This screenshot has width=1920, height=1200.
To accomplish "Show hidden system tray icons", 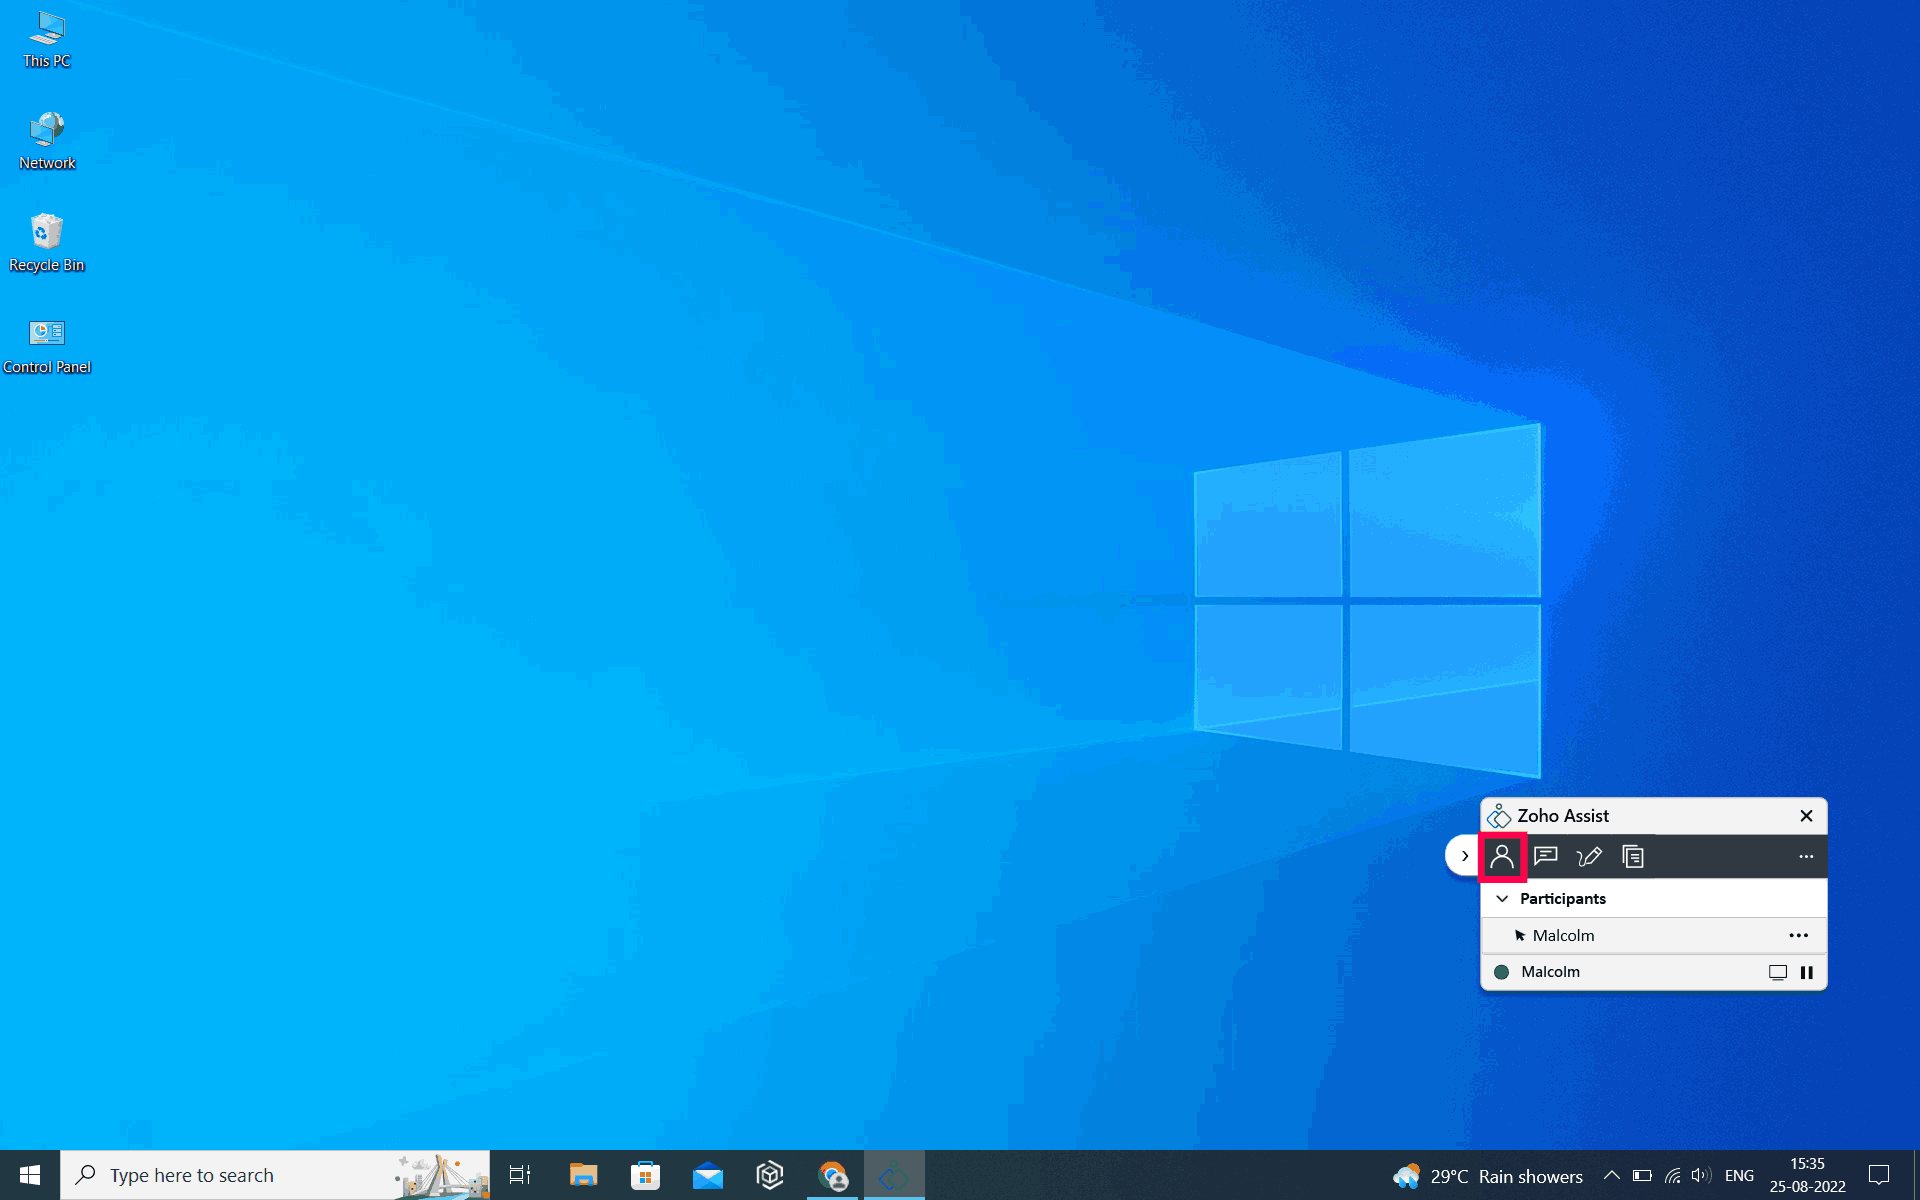I will pyautogui.click(x=1611, y=1175).
